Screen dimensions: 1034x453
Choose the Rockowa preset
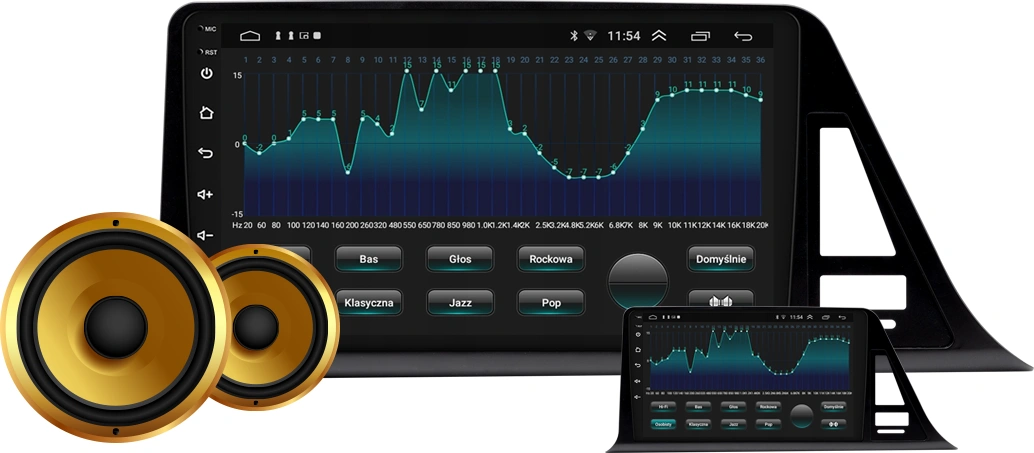[x=551, y=259]
